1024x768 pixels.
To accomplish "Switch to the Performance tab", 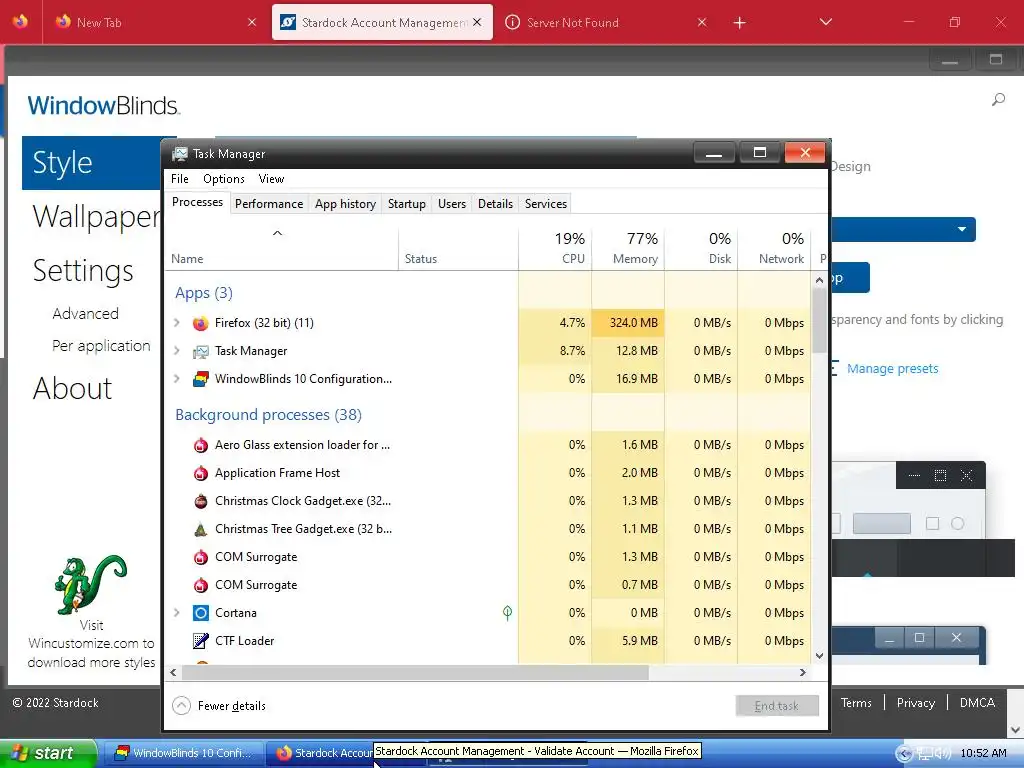I will (269, 204).
